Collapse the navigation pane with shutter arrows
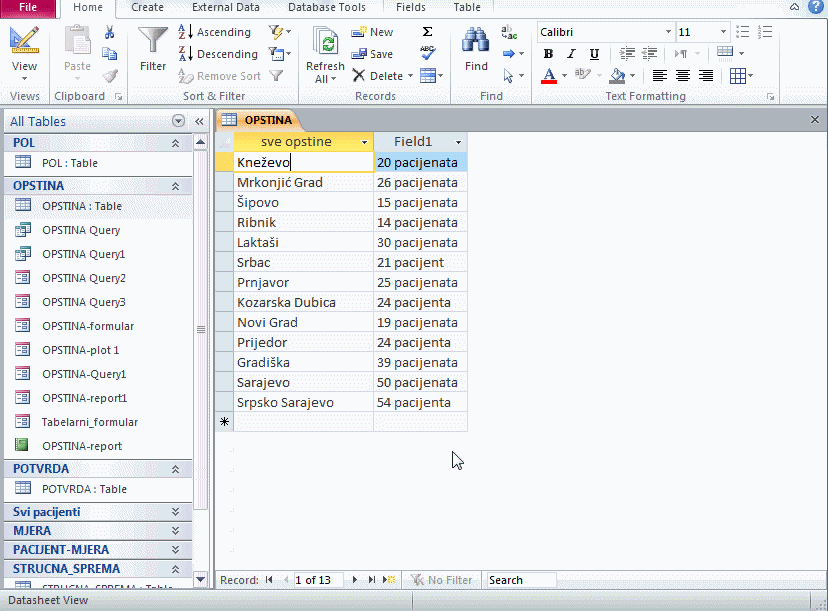 (199, 121)
